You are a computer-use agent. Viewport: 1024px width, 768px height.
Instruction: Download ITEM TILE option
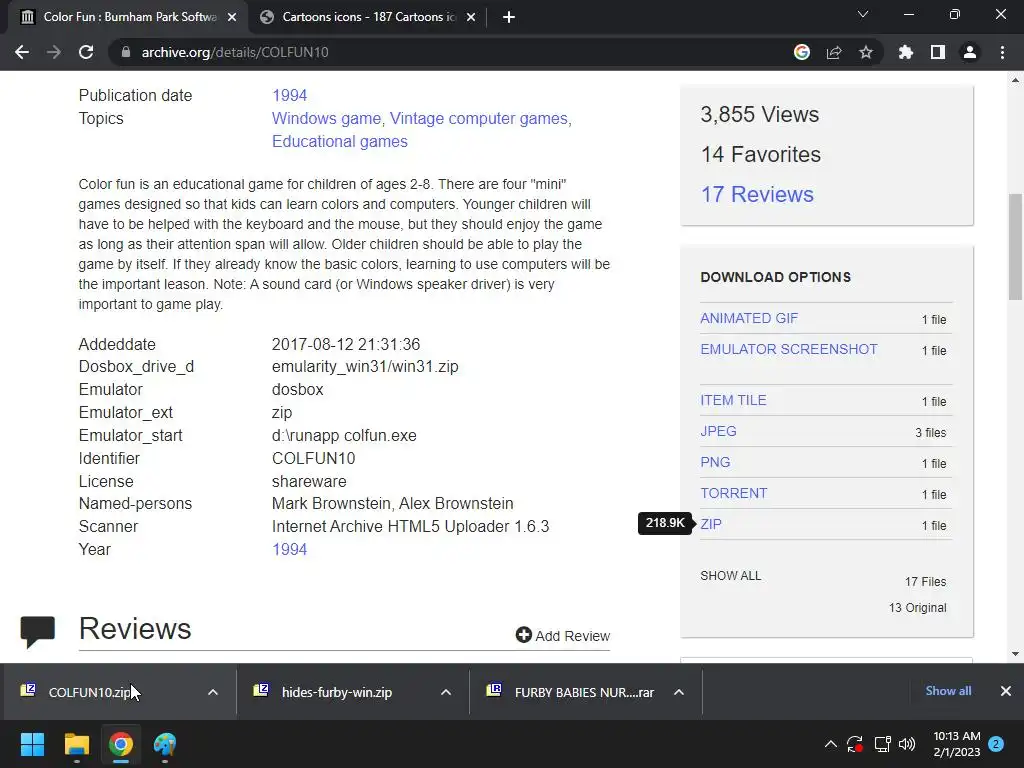[x=733, y=400]
